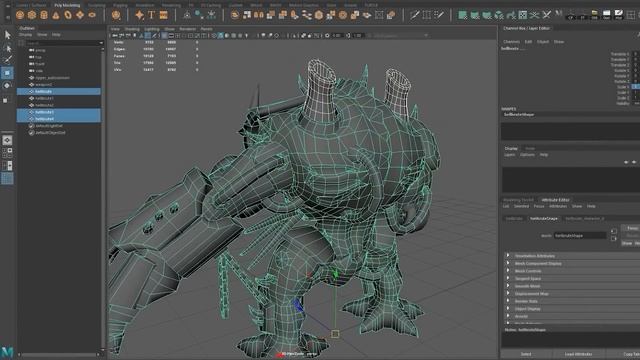Create a polygon sphere from the shelf
640x360 pixels.
click(x=20, y=16)
